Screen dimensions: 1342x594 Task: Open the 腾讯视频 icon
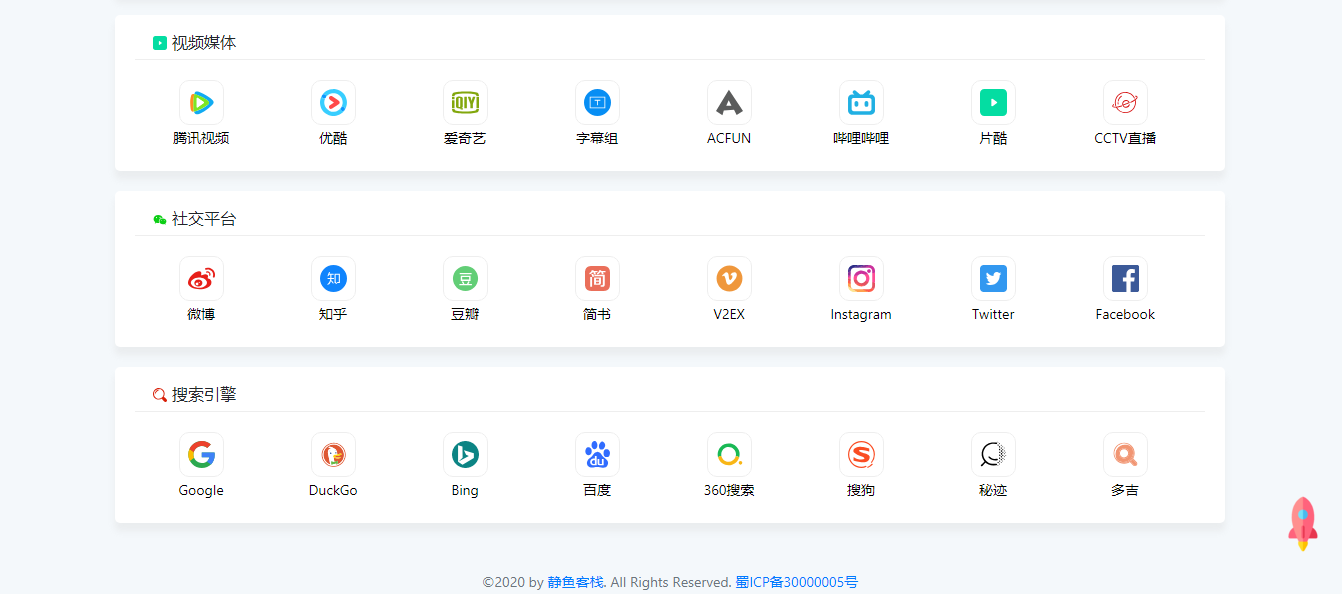pyautogui.click(x=201, y=102)
